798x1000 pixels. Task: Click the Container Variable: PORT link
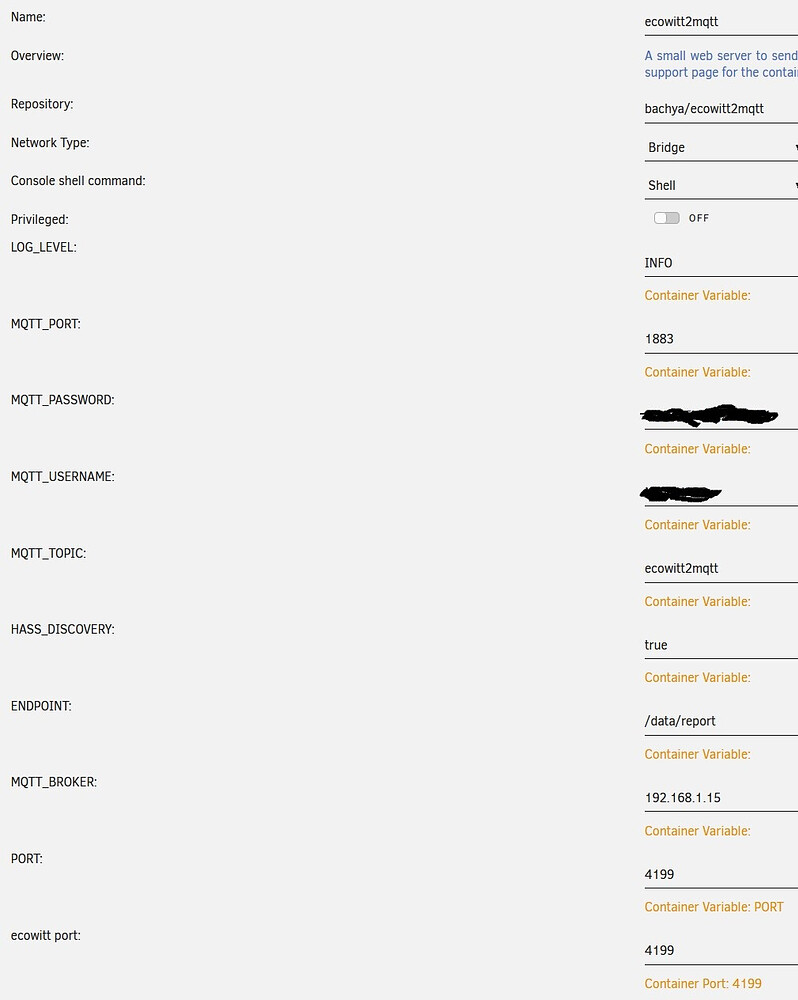714,907
